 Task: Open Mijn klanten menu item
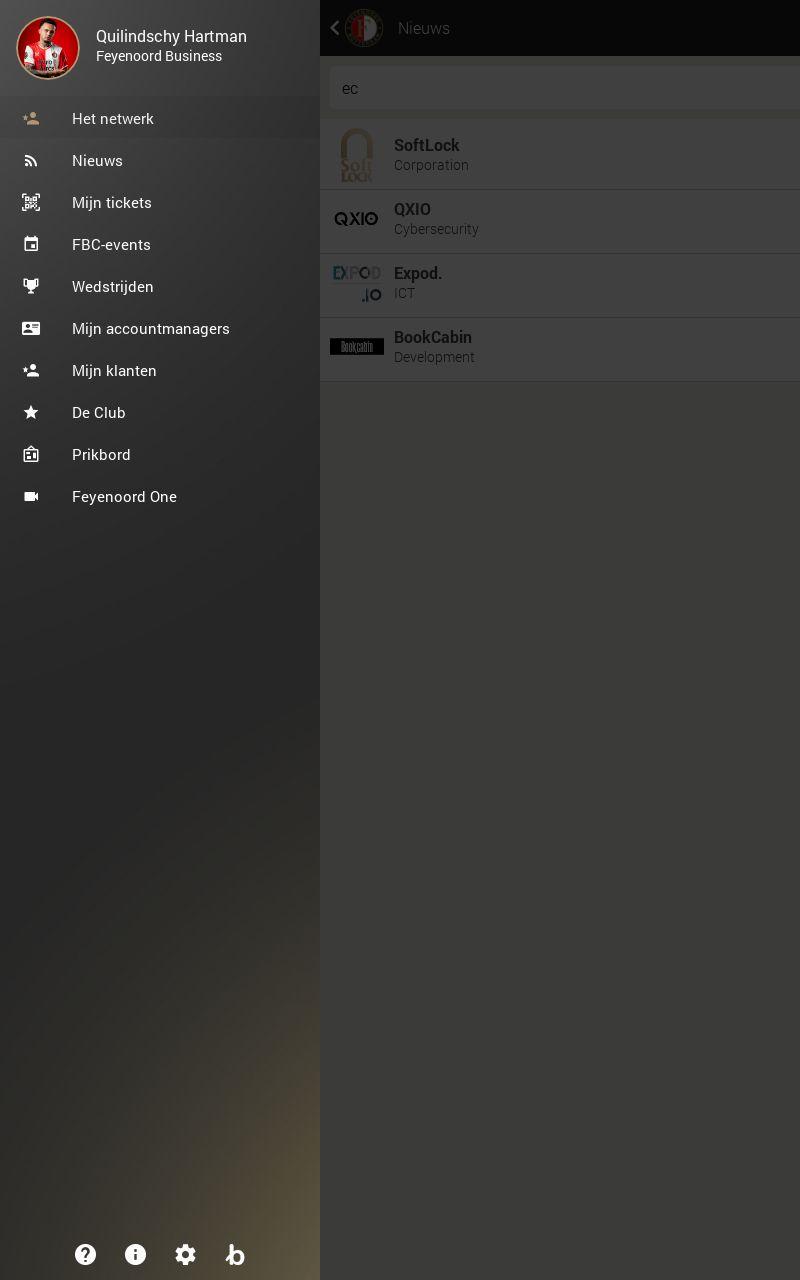[160, 371]
